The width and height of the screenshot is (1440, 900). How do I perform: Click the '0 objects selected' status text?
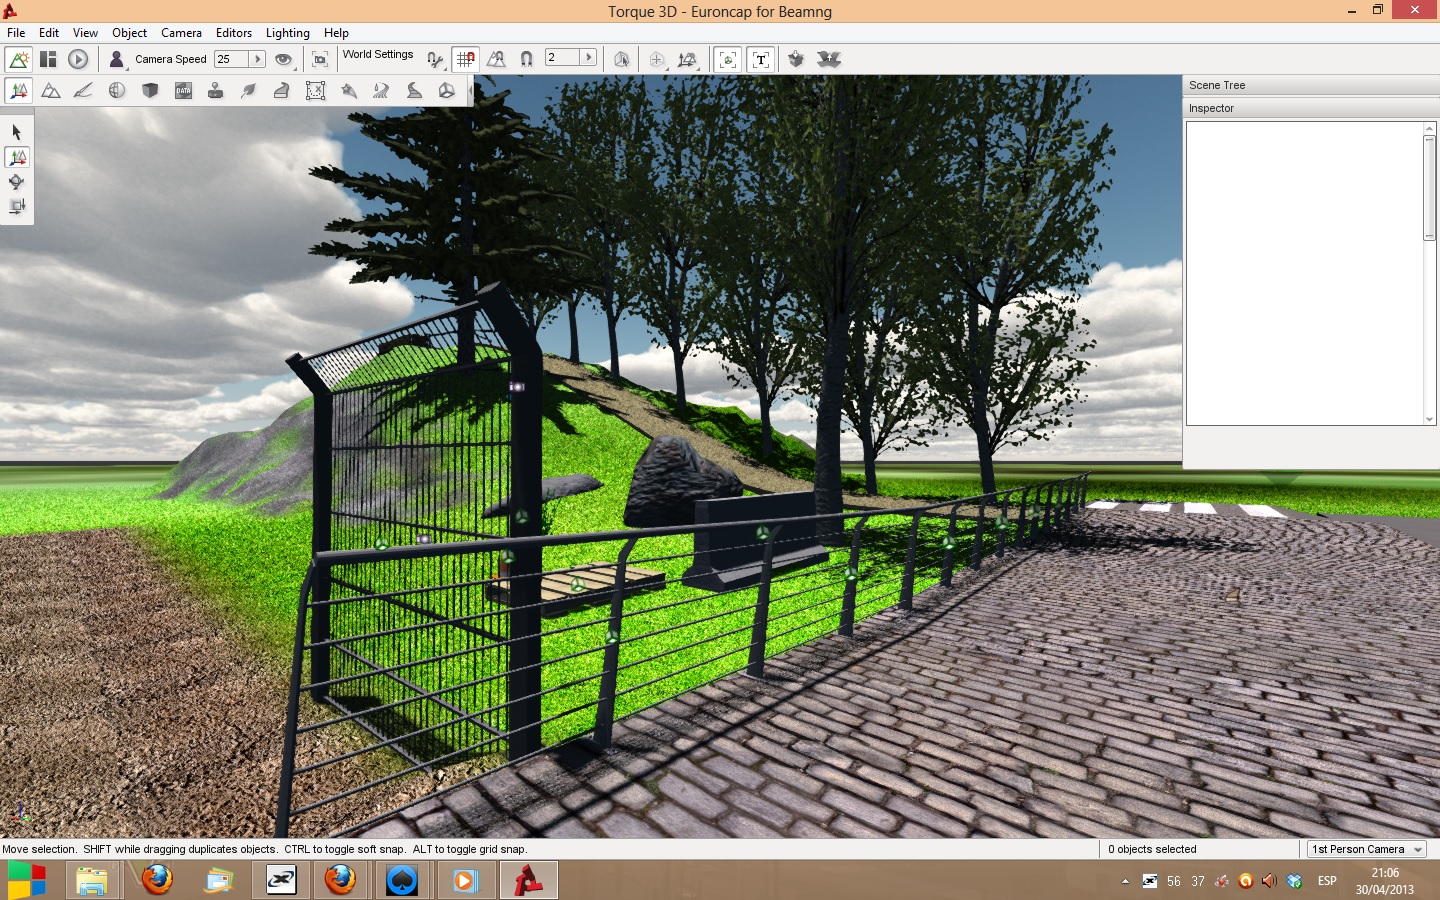tap(1152, 849)
